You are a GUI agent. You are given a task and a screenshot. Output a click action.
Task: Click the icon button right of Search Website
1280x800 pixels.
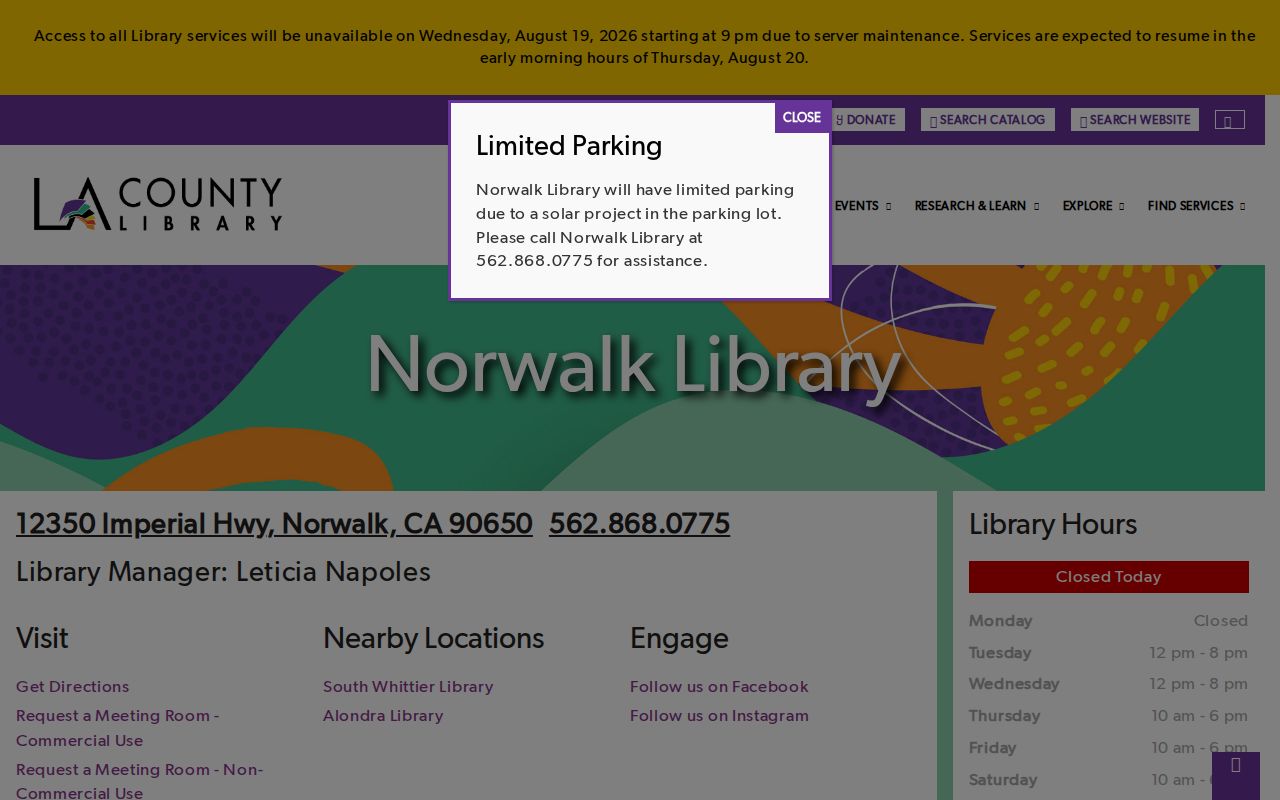[1230, 120]
